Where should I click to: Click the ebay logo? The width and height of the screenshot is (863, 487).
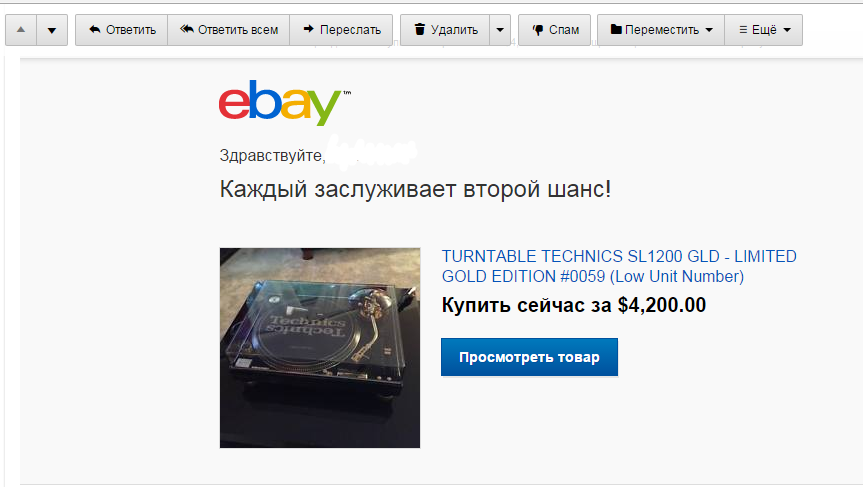click(285, 102)
